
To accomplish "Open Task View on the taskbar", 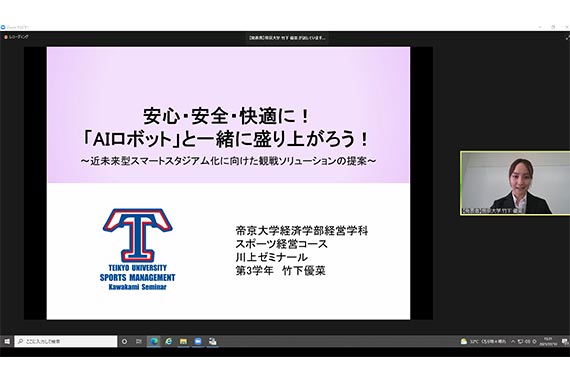I will coord(139,341).
